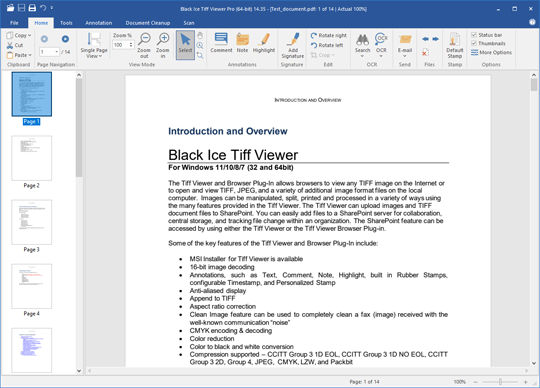Click the Zoom out magnifier
Screen dimensions: 540x388
coord(144,45)
